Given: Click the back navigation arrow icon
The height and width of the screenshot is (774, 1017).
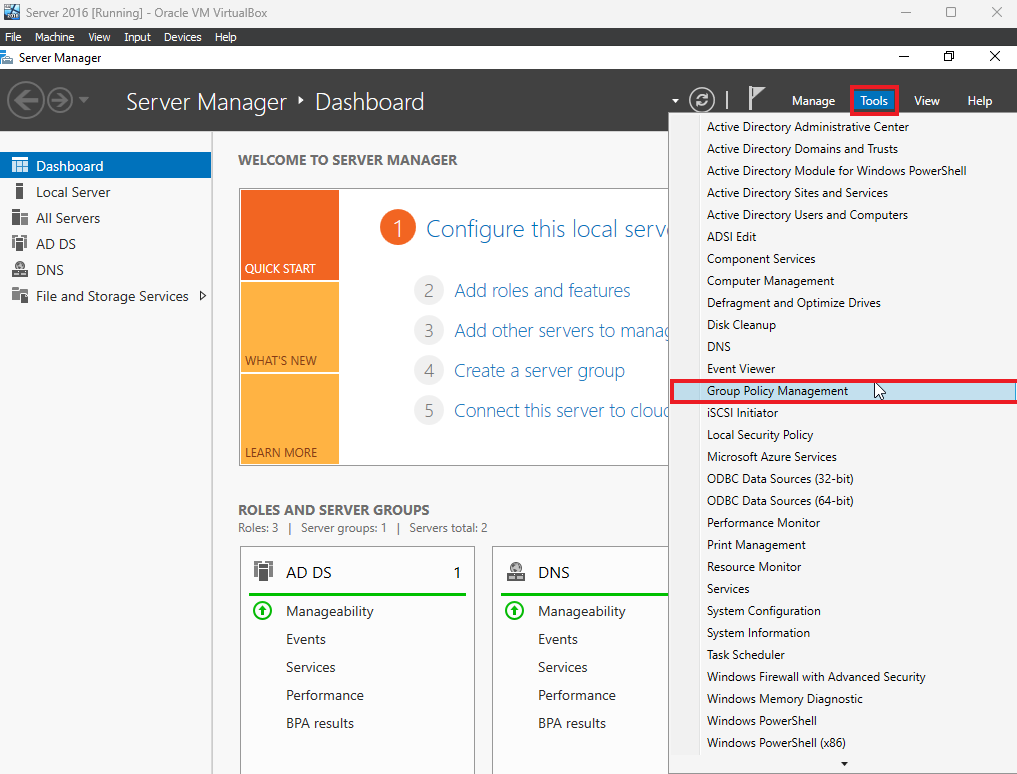Looking at the screenshot, I should tap(25, 101).
